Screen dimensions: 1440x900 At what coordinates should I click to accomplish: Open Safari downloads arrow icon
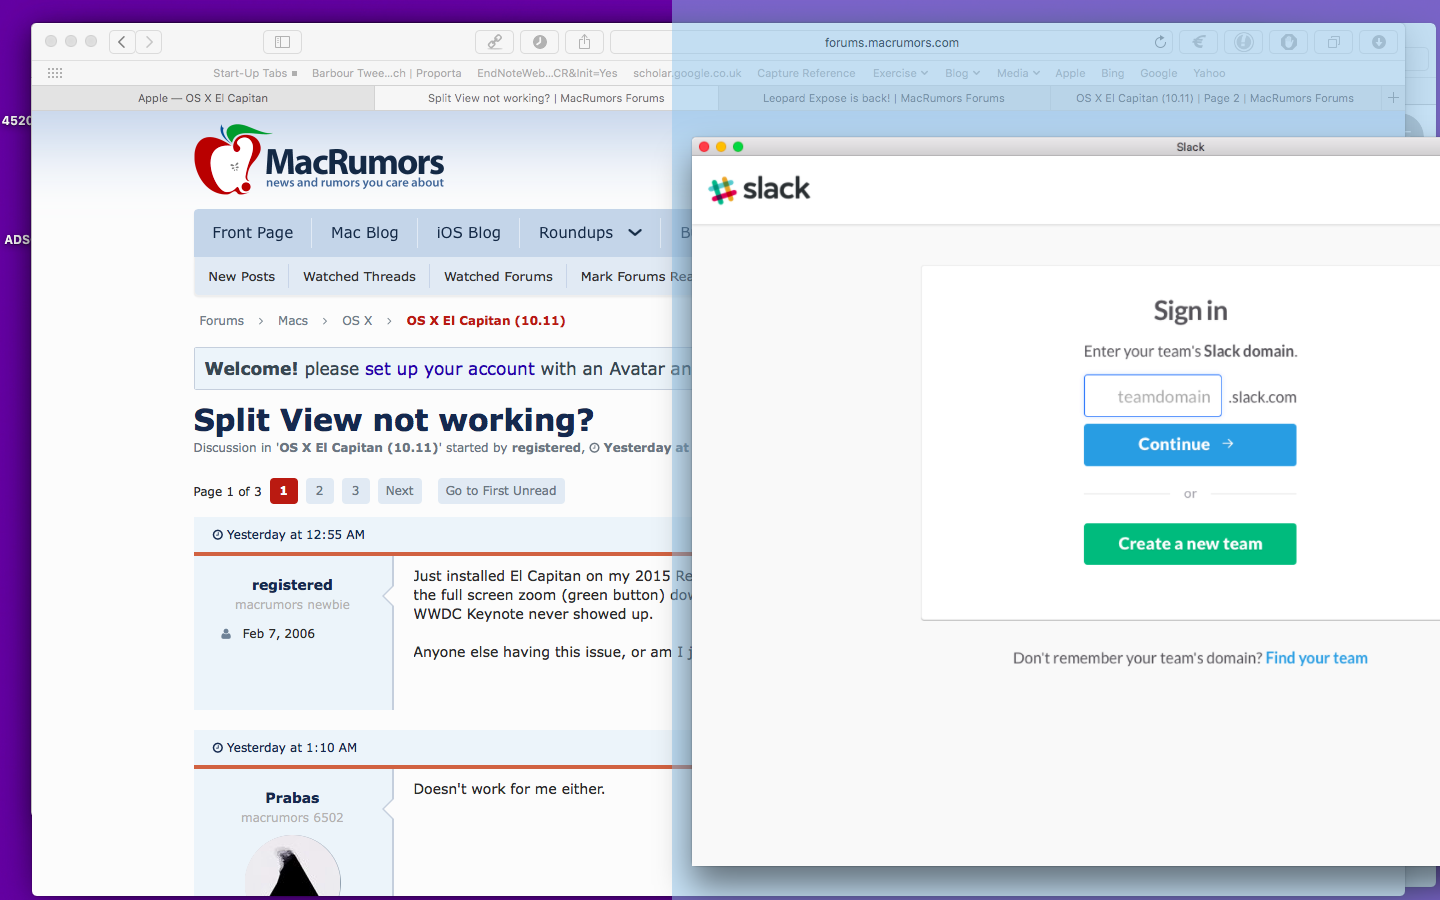tap(1378, 42)
